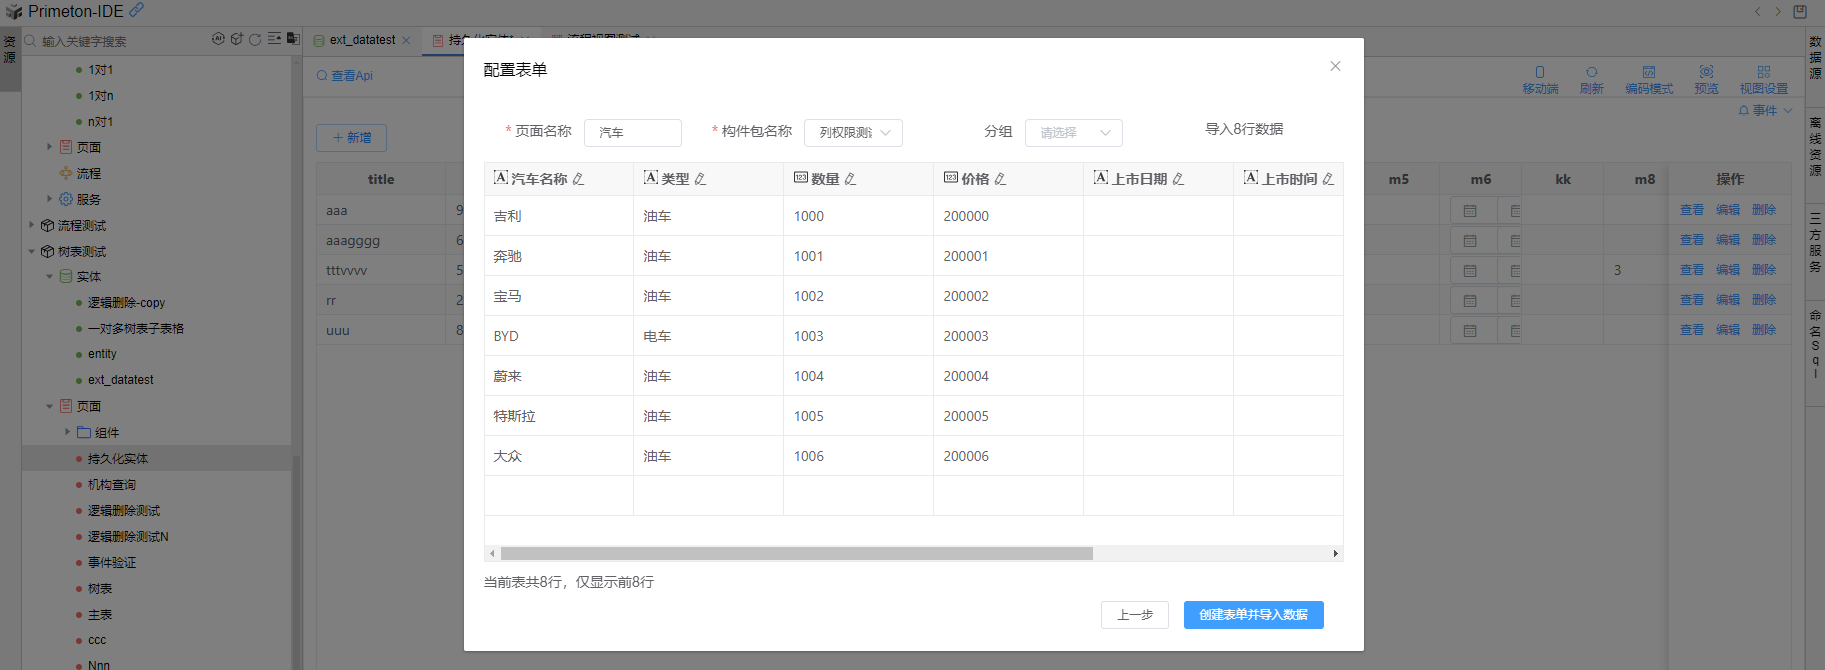
Task: Click the text type icon before 汽车名称
Action: (501, 178)
